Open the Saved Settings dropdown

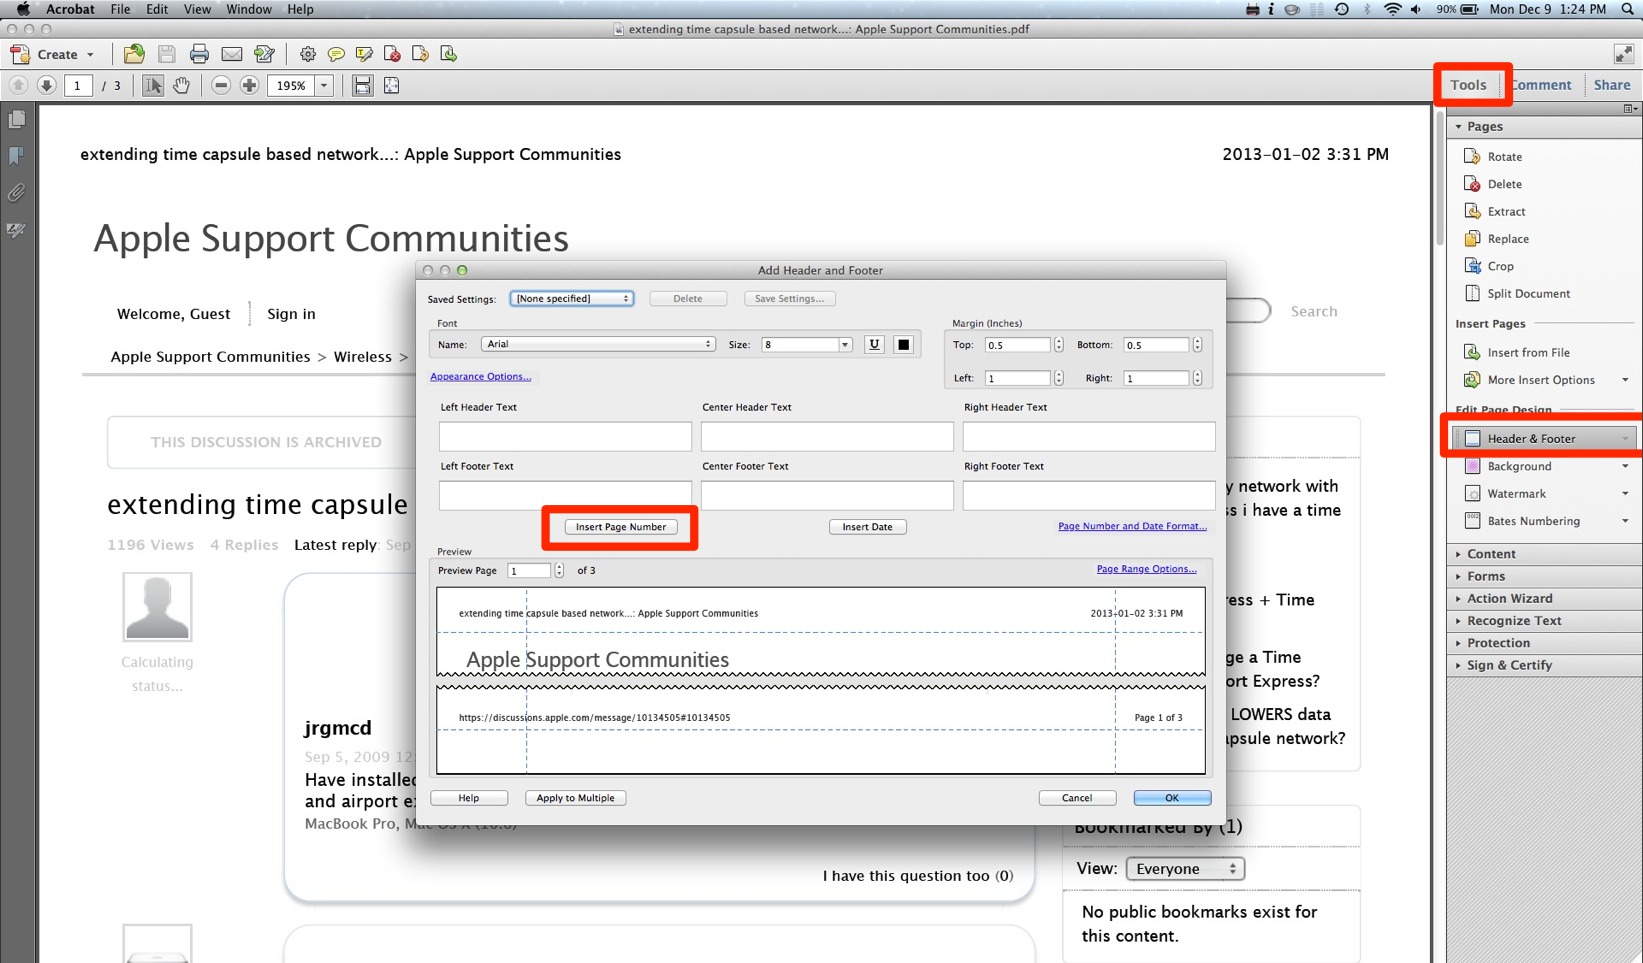tap(572, 299)
